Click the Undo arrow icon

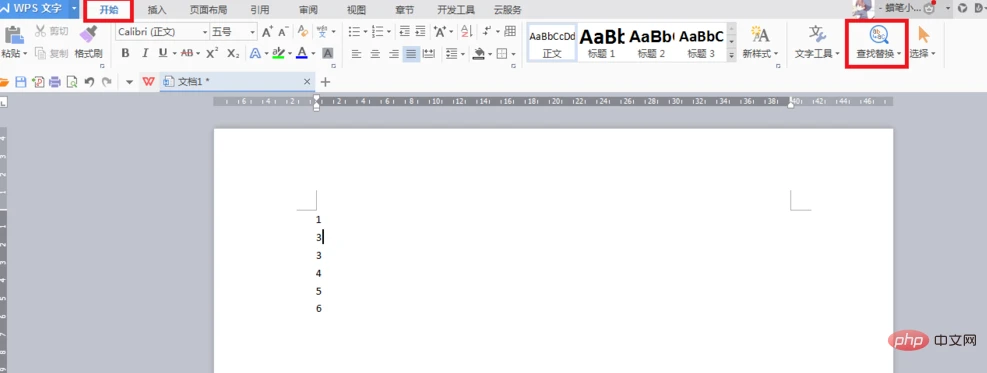(89, 82)
